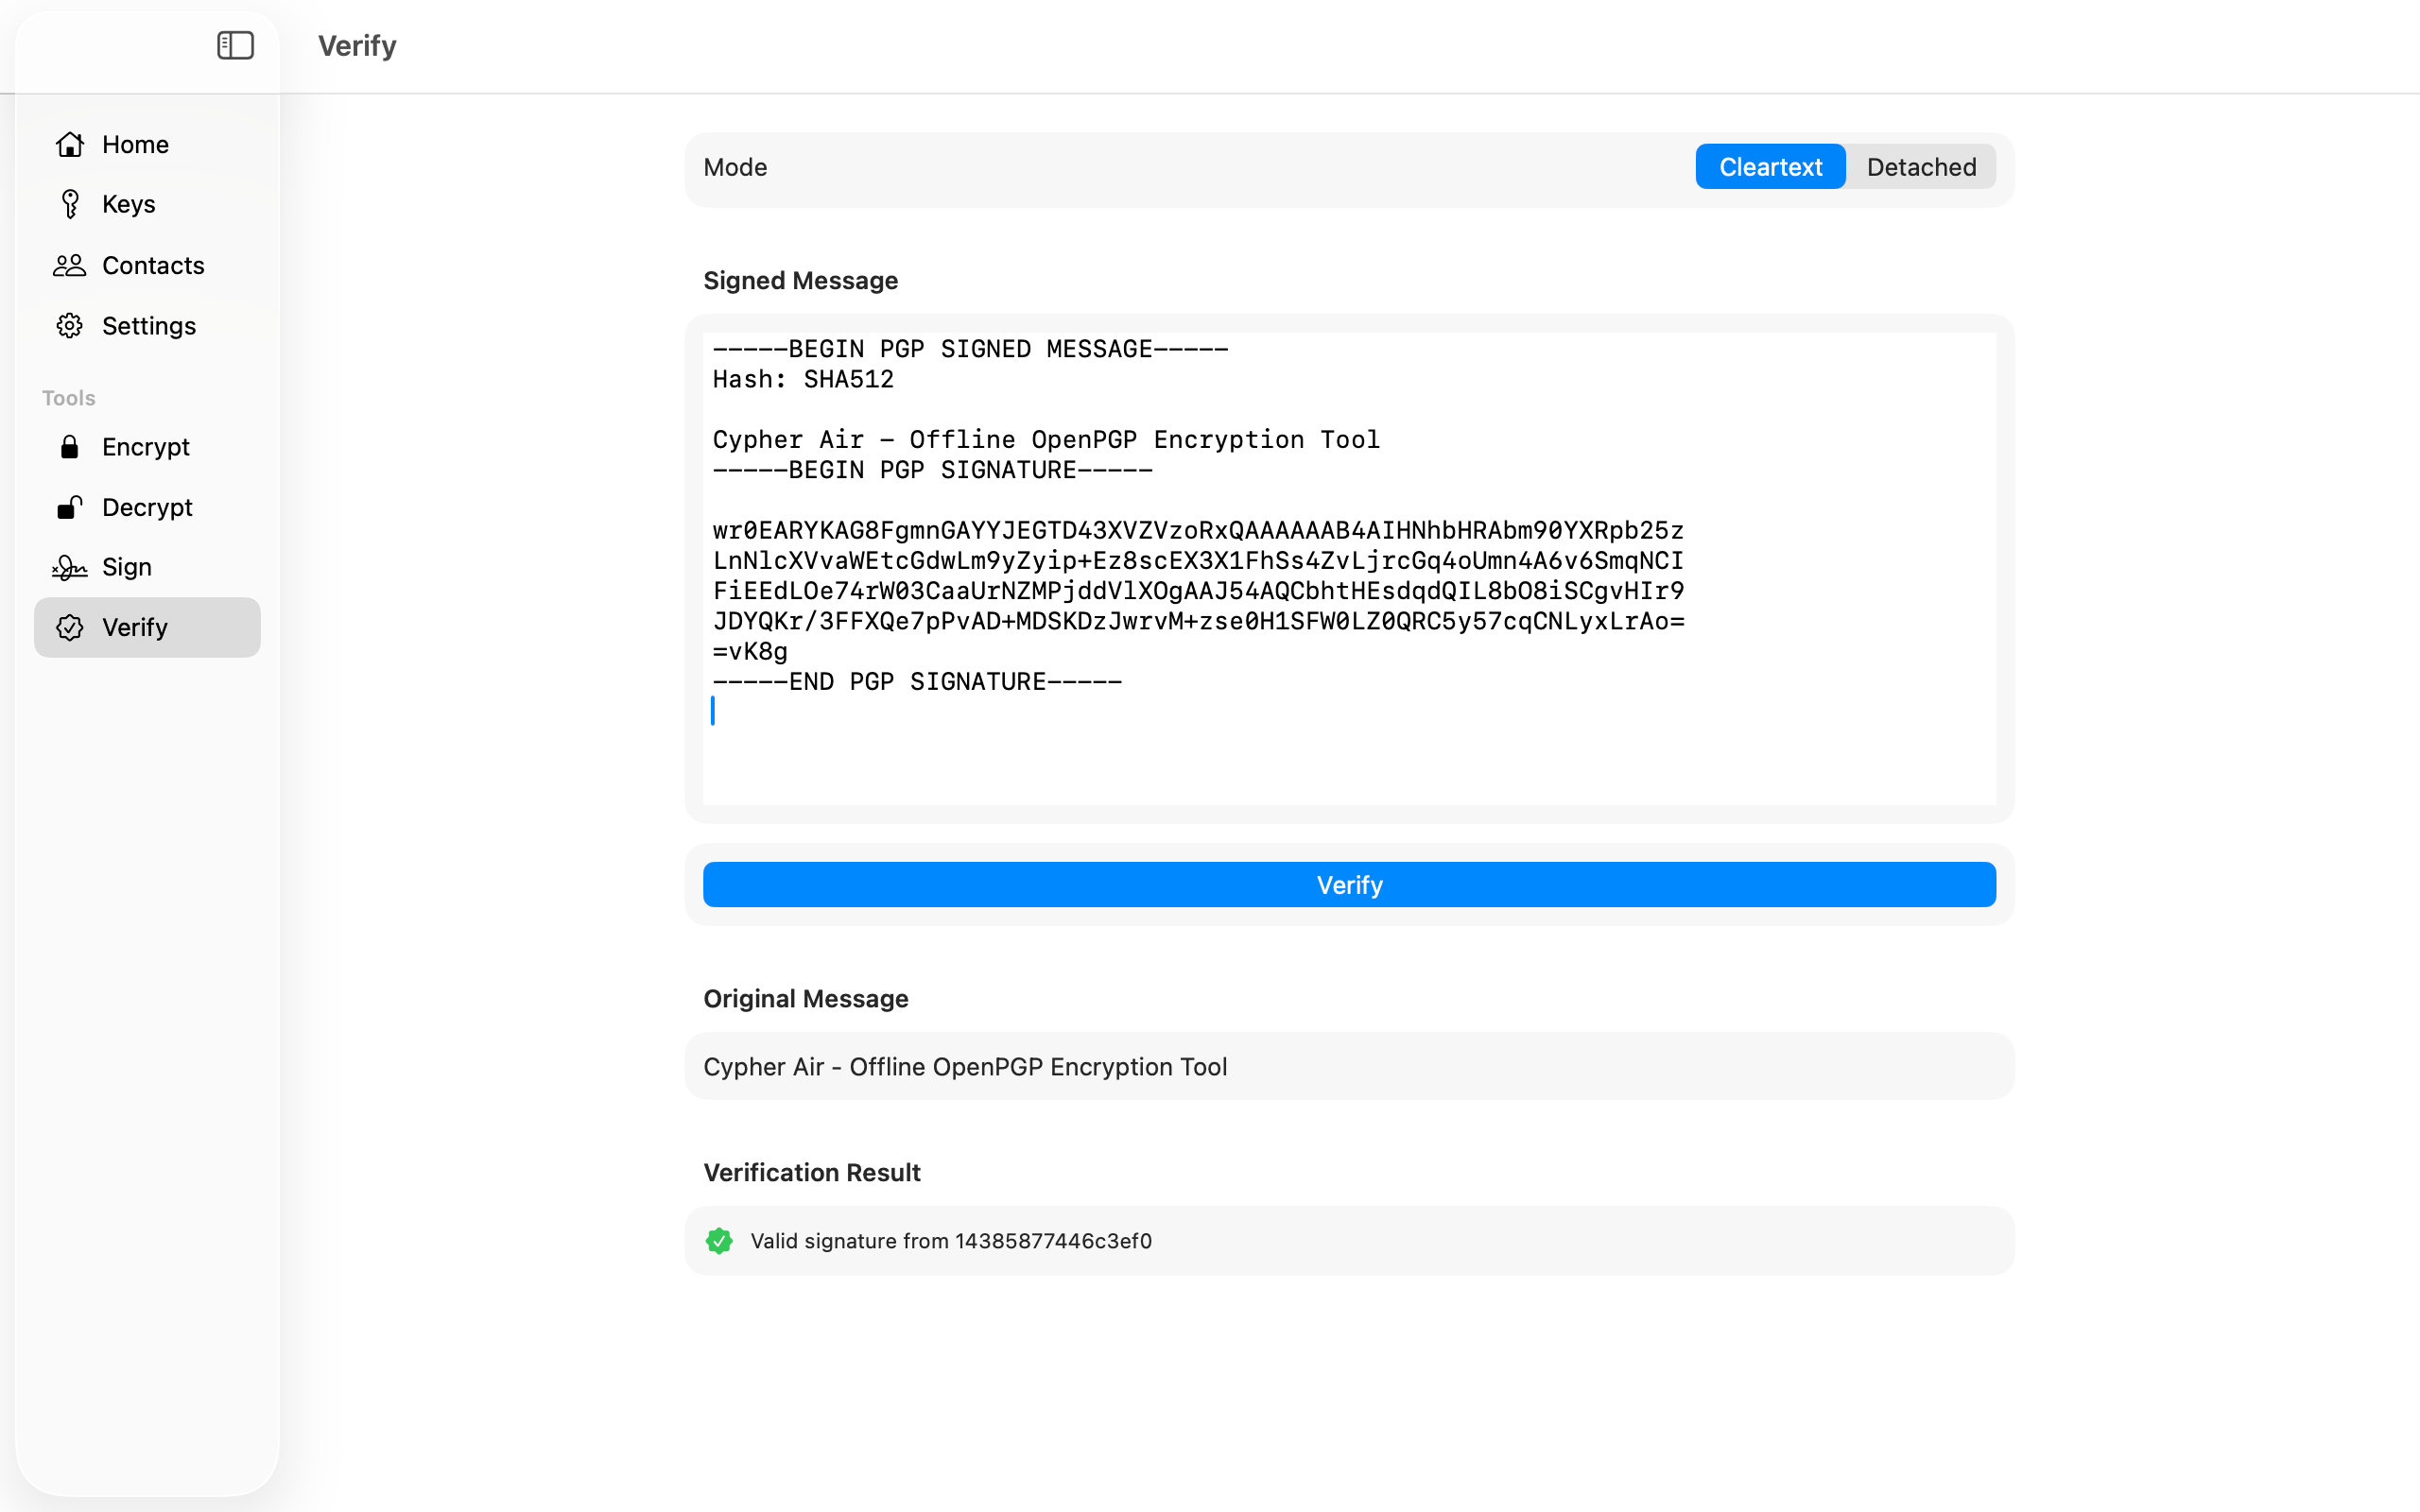Click the green valid signature checkmark
This screenshot has height=1512, width=2420.
tap(719, 1241)
